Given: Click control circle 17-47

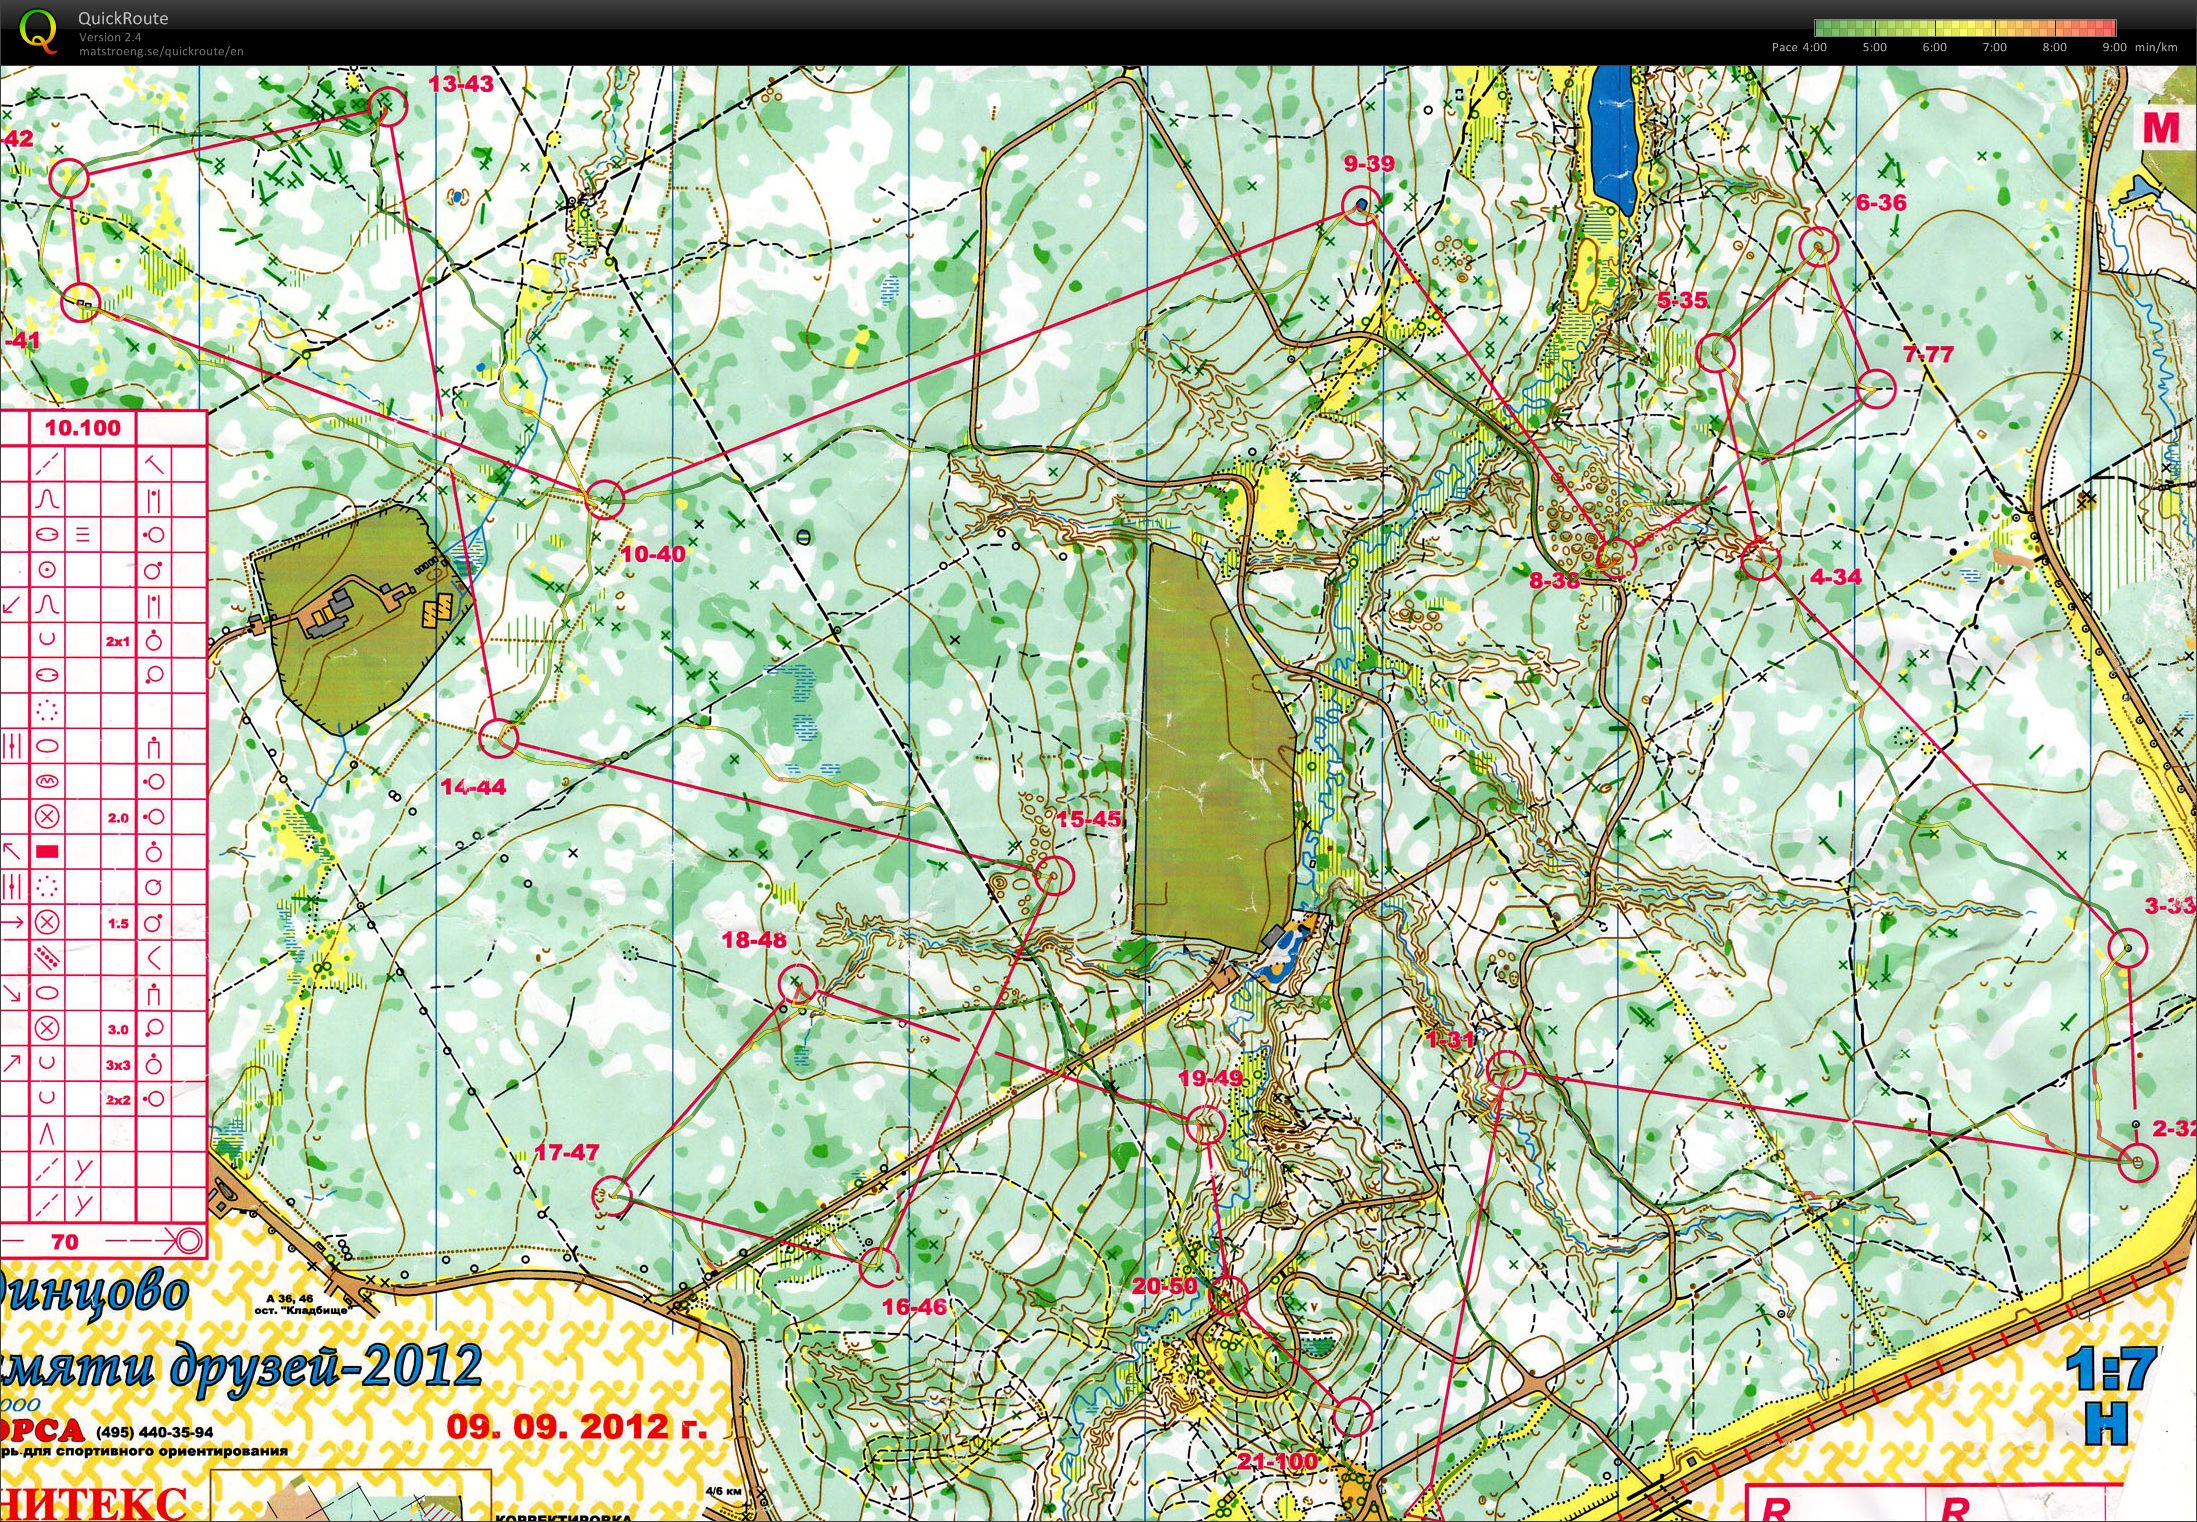Looking at the screenshot, I should point(612,1196).
